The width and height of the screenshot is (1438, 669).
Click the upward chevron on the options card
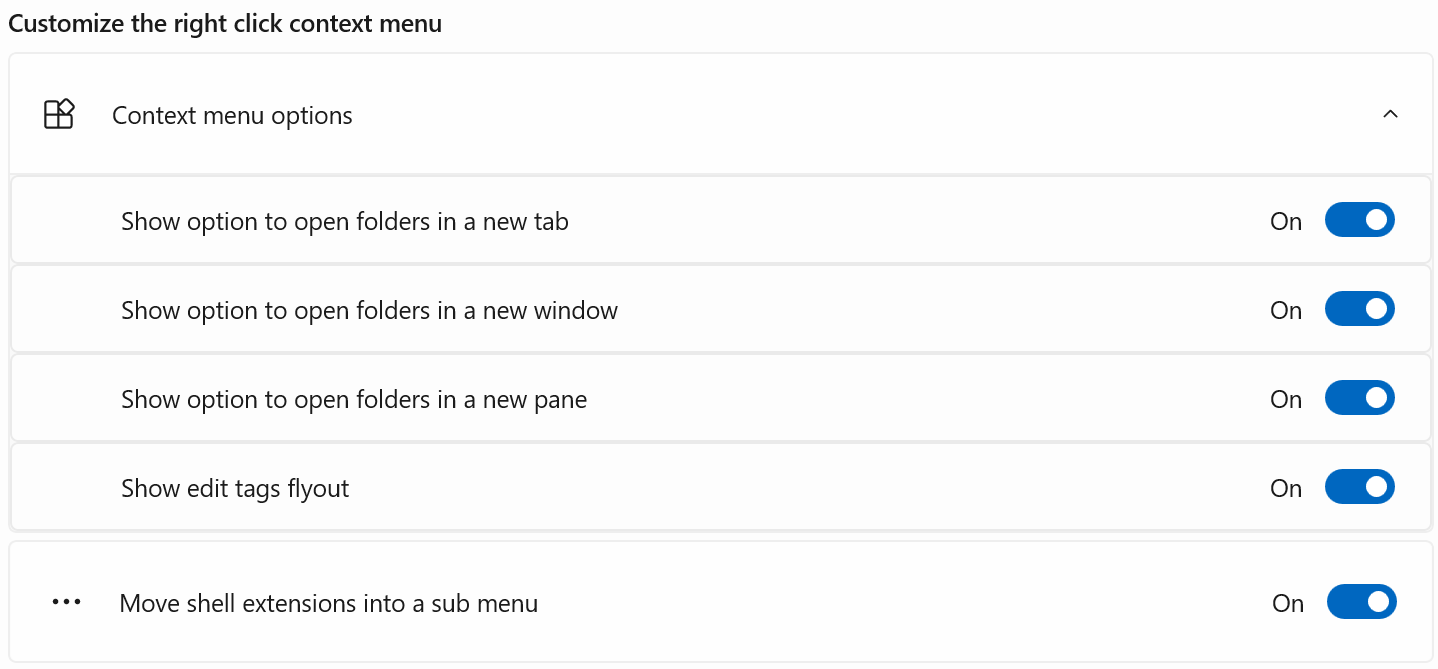1390,114
